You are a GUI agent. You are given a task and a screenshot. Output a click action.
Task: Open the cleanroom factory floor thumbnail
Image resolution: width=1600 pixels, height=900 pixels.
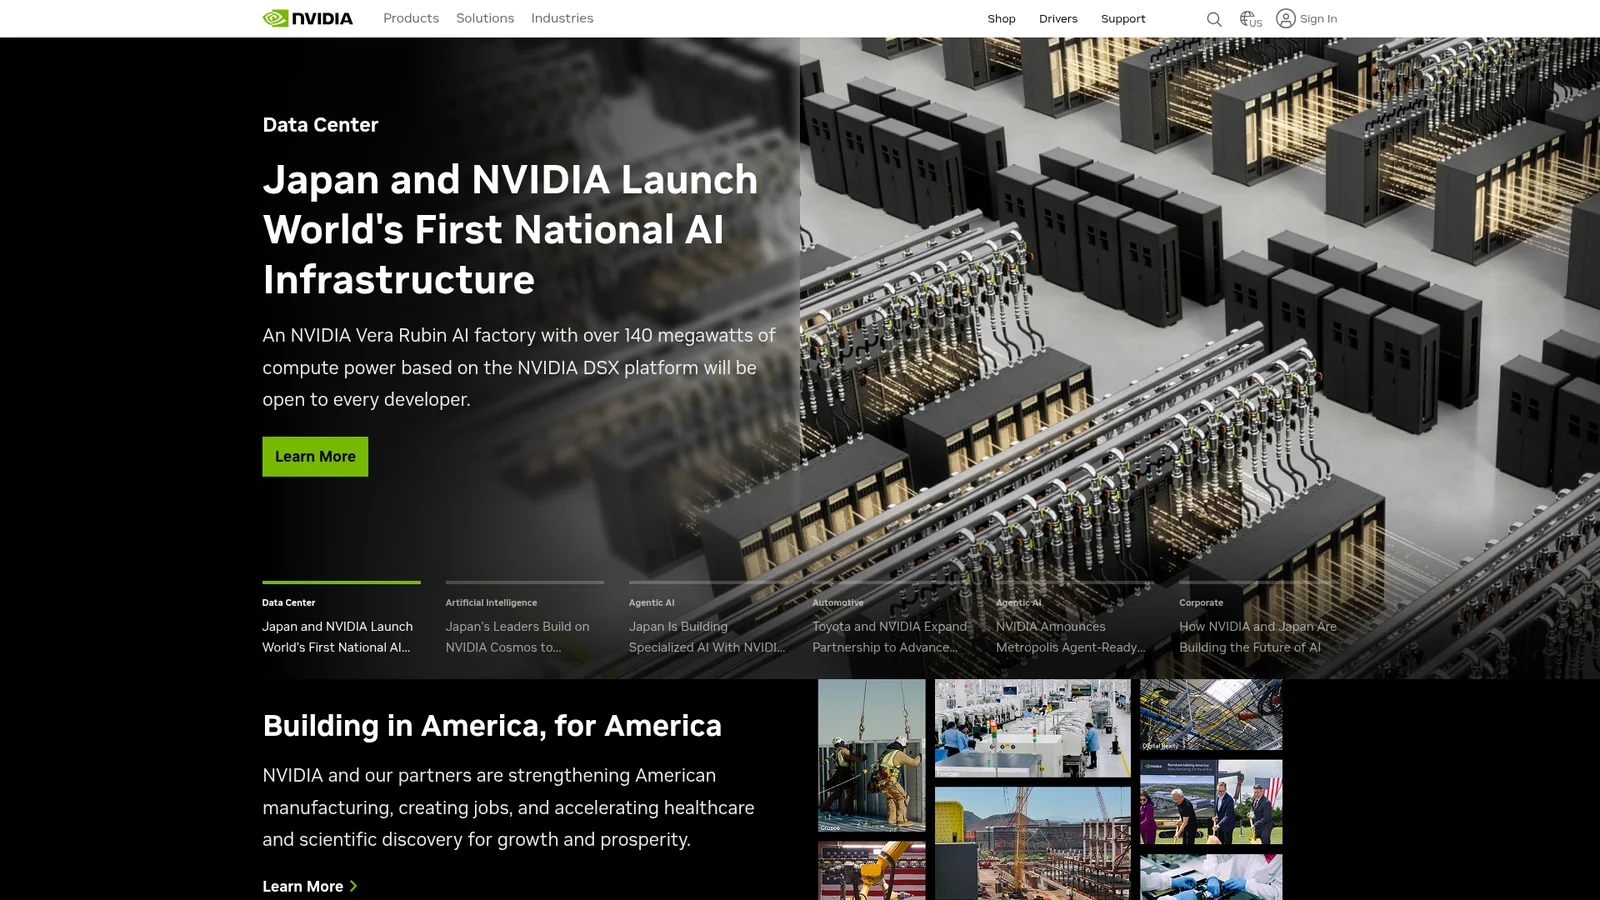tap(1033, 728)
